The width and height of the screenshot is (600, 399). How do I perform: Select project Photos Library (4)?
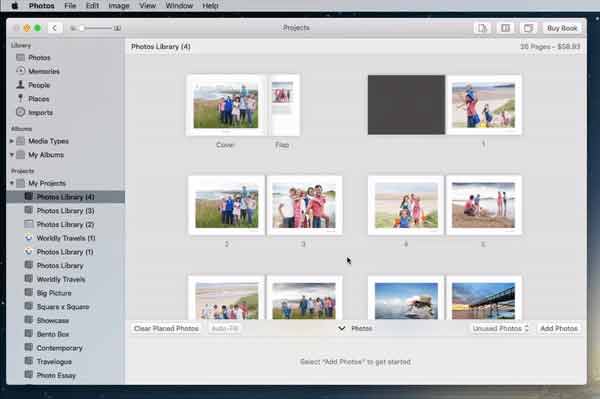[x=65, y=197]
